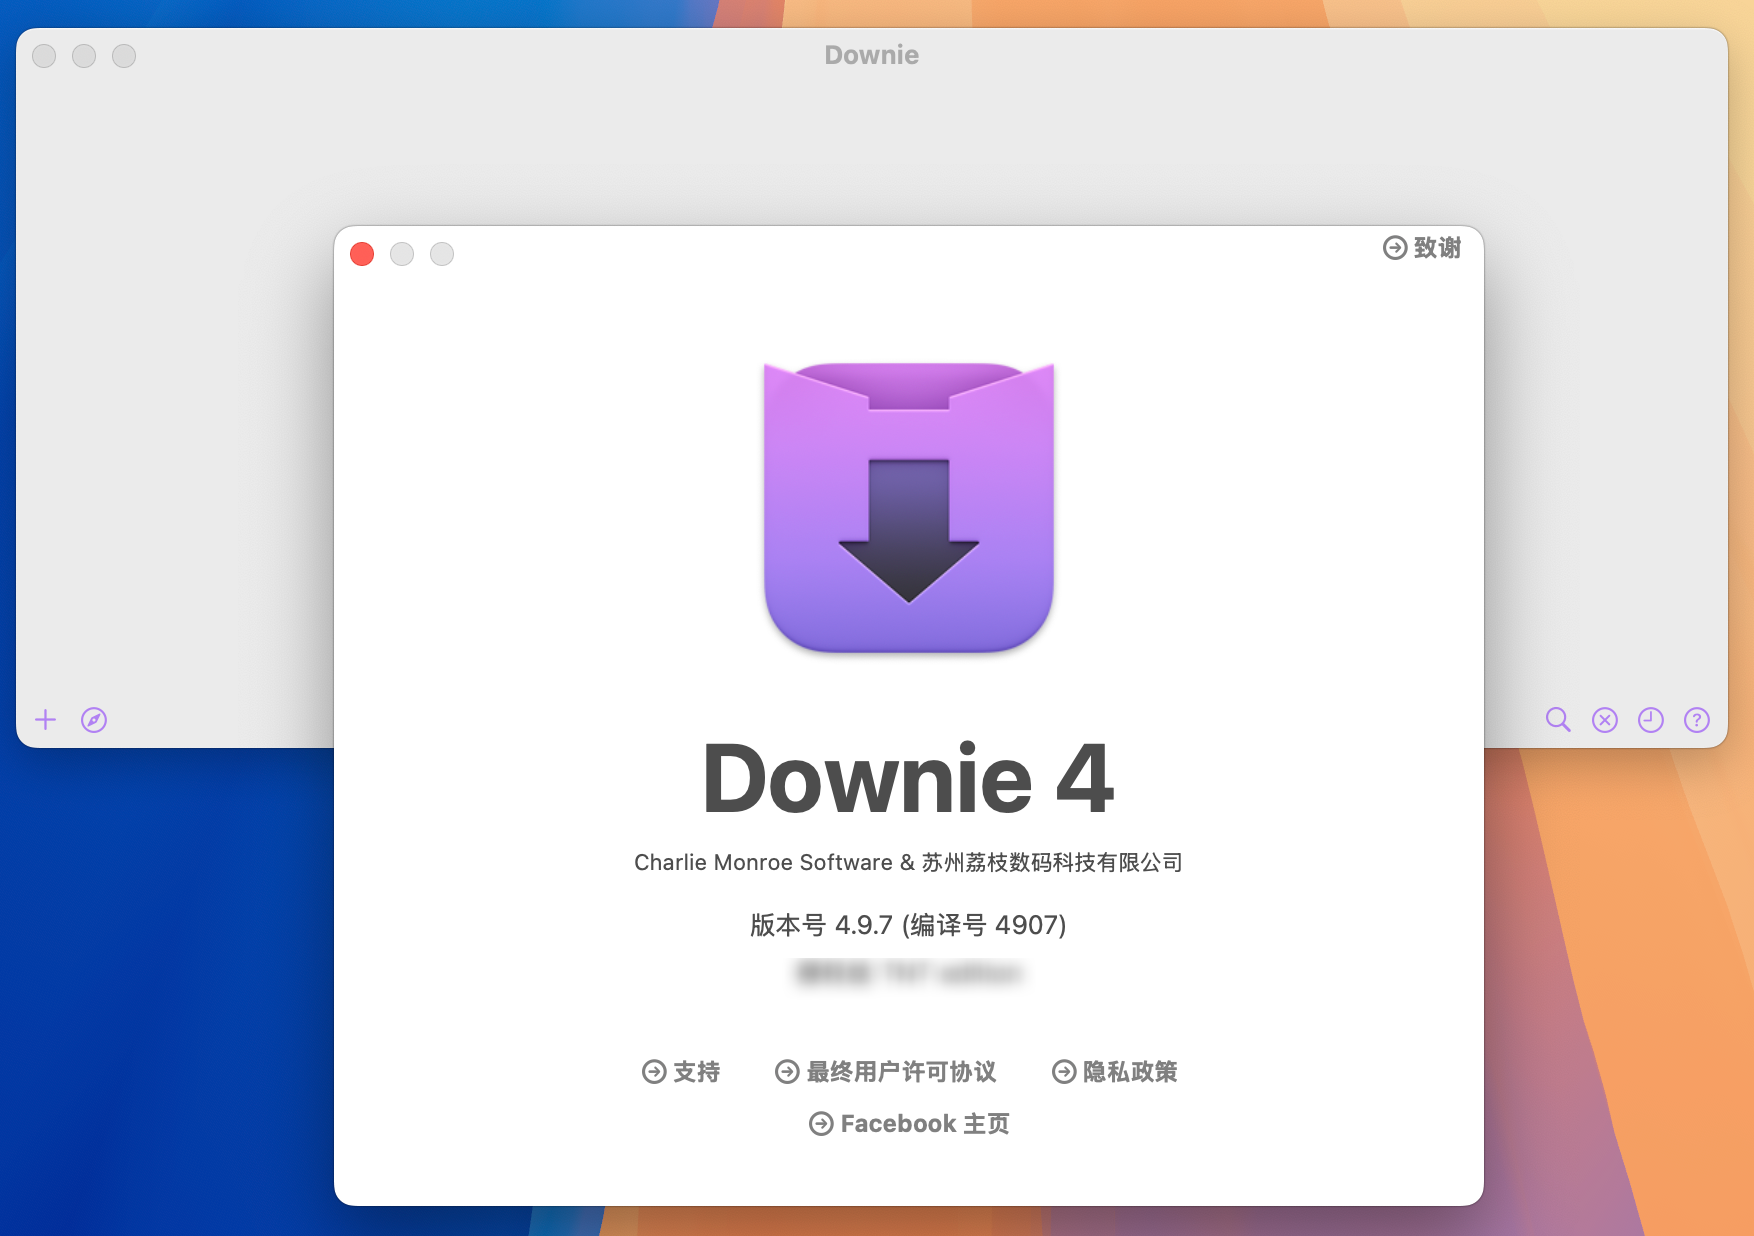Click the Downie 4 purple app icon
Image resolution: width=1754 pixels, height=1236 pixels.
point(908,508)
